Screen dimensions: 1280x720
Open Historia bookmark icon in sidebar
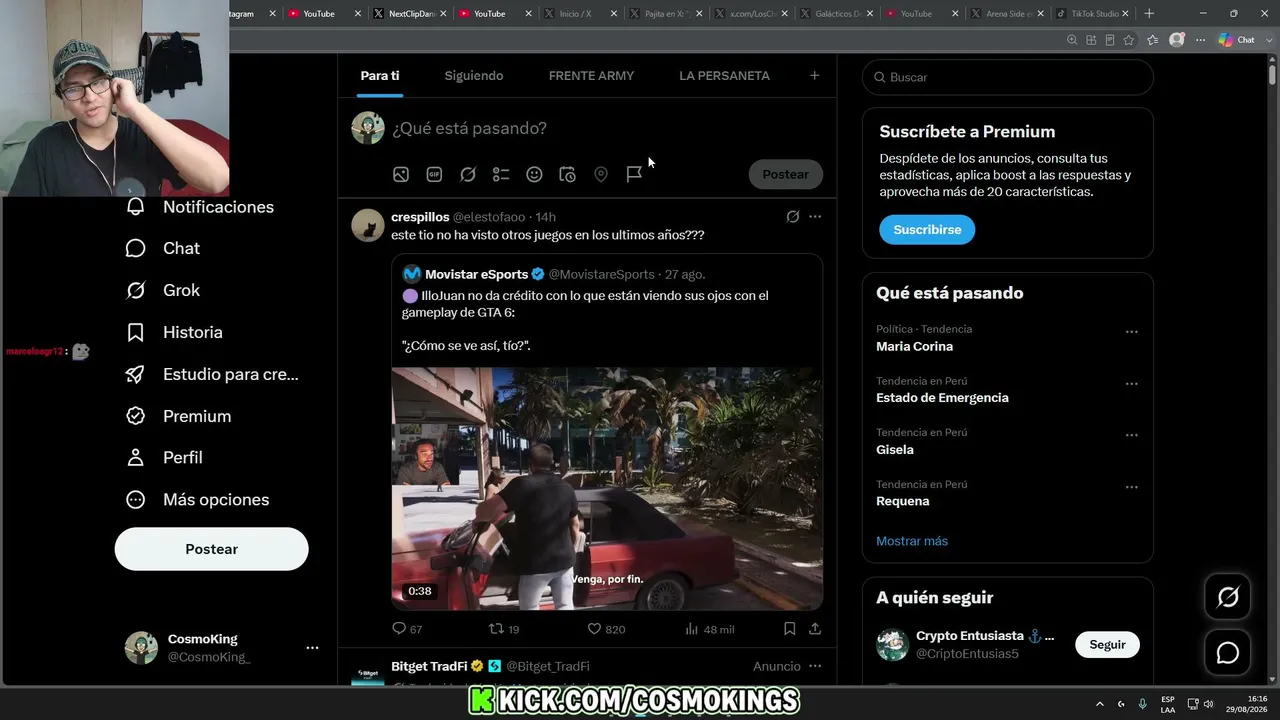tap(136, 332)
